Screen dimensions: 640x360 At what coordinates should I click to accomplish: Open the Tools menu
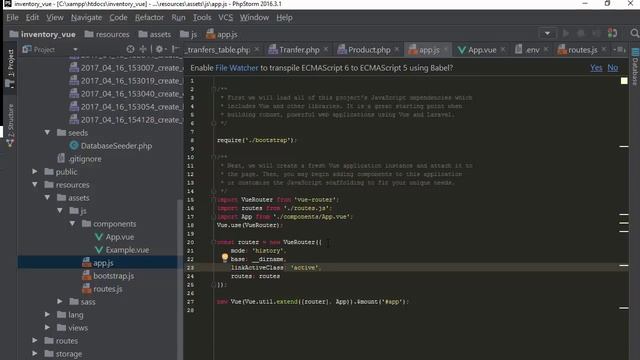[x=202, y=18]
